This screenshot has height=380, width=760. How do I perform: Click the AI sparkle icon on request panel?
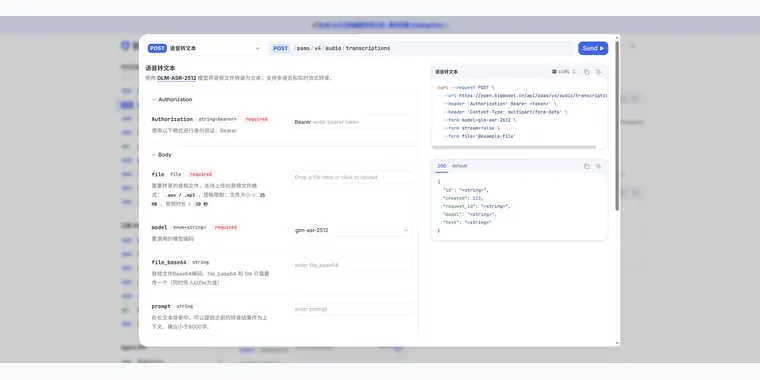click(x=599, y=72)
